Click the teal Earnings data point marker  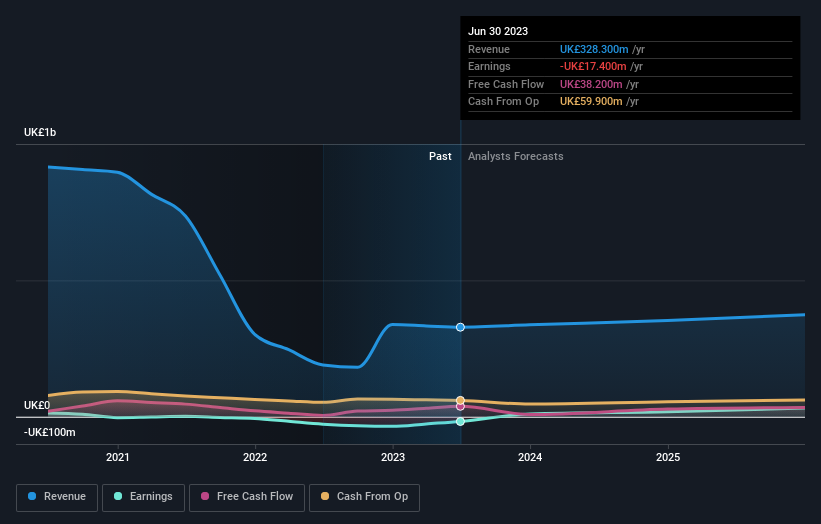tap(460, 421)
